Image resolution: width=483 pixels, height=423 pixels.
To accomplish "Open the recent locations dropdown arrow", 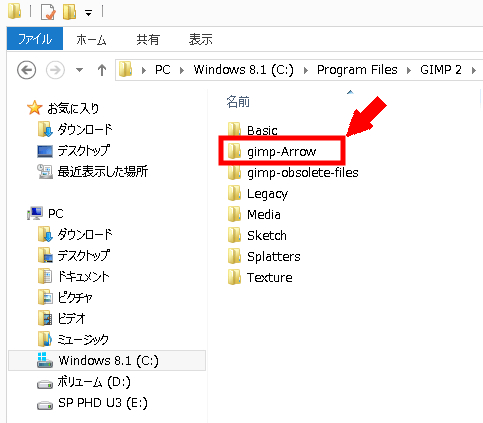I will point(79,70).
